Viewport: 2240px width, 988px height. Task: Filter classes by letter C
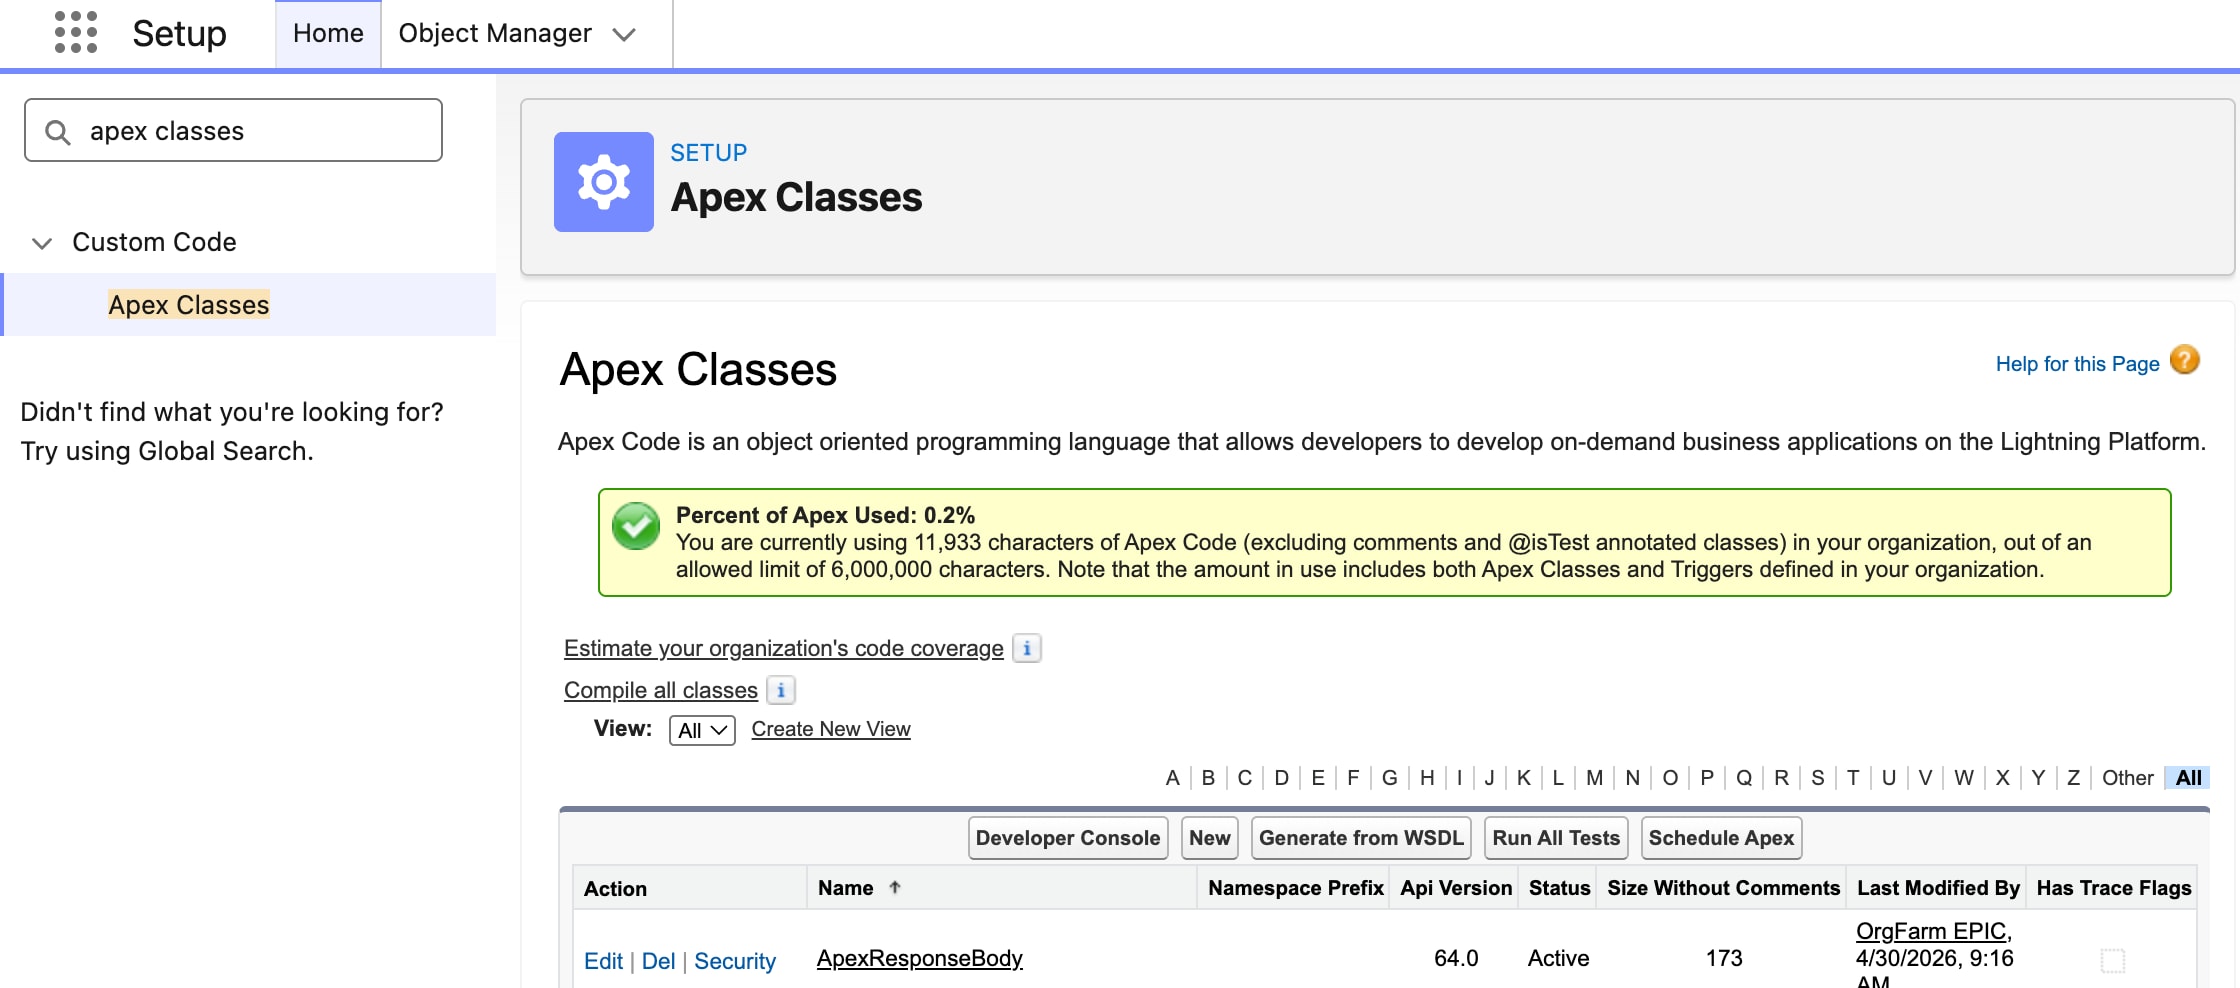pyautogui.click(x=1245, y=778)
